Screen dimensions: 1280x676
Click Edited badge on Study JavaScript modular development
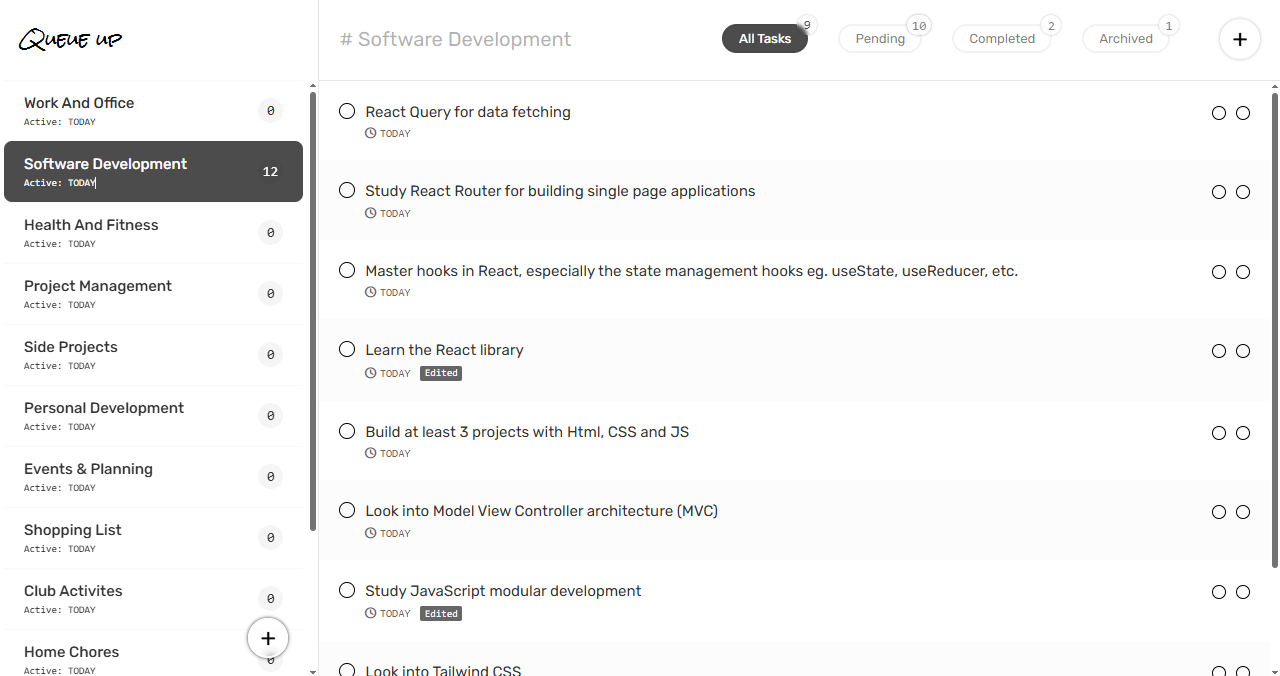(x=441, y=613)
